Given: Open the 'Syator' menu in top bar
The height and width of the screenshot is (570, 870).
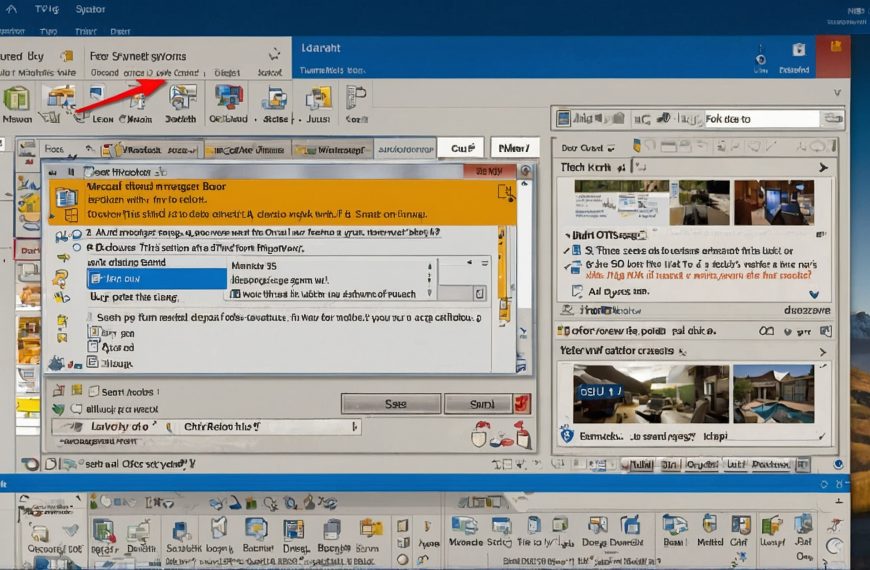Looking at the screenshot, I should click(x=90, y=9).
